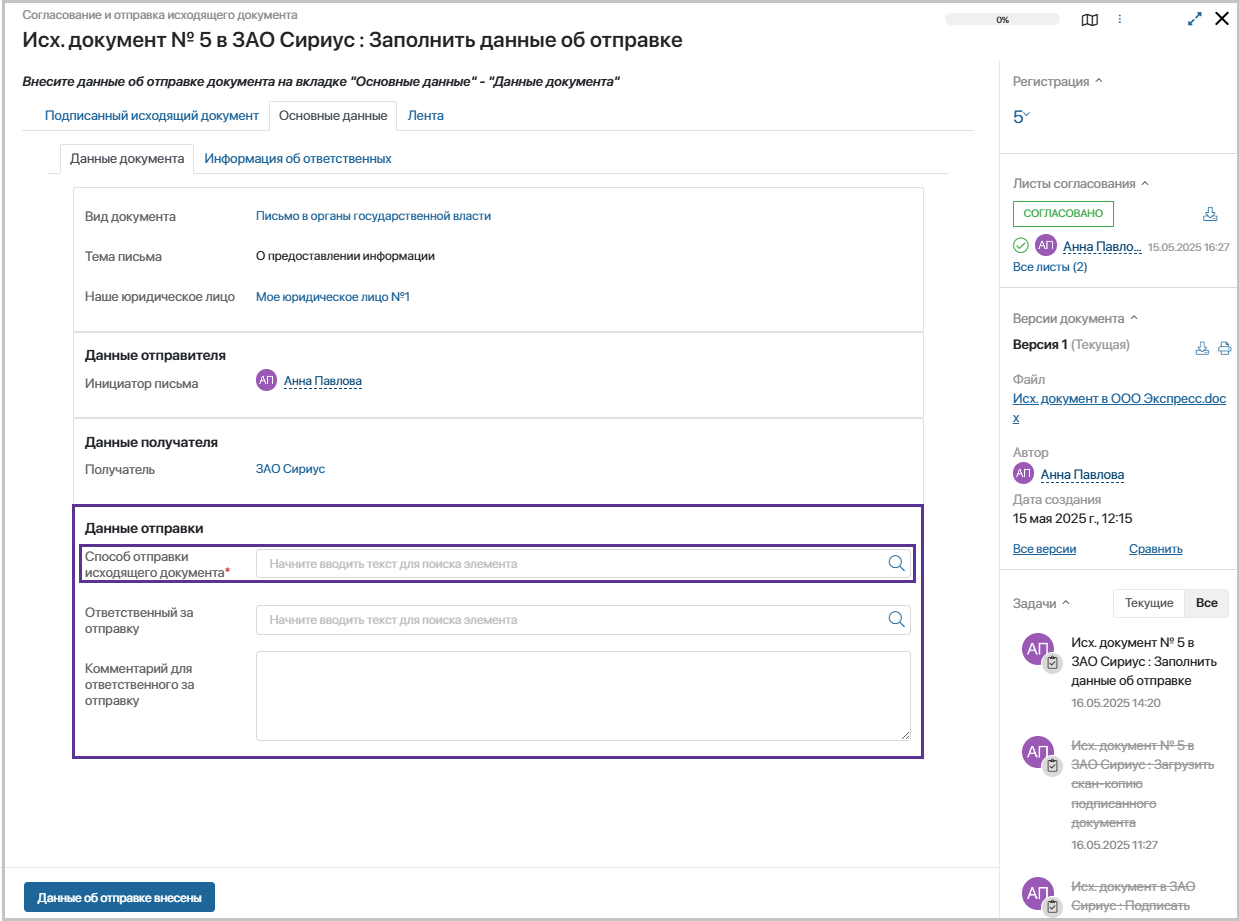Image resolution: width=1239 pixels, height=921 pixels.
Task: Collapse the Регистрация section
Action: pyautogui.click(x=1099, y=82)
